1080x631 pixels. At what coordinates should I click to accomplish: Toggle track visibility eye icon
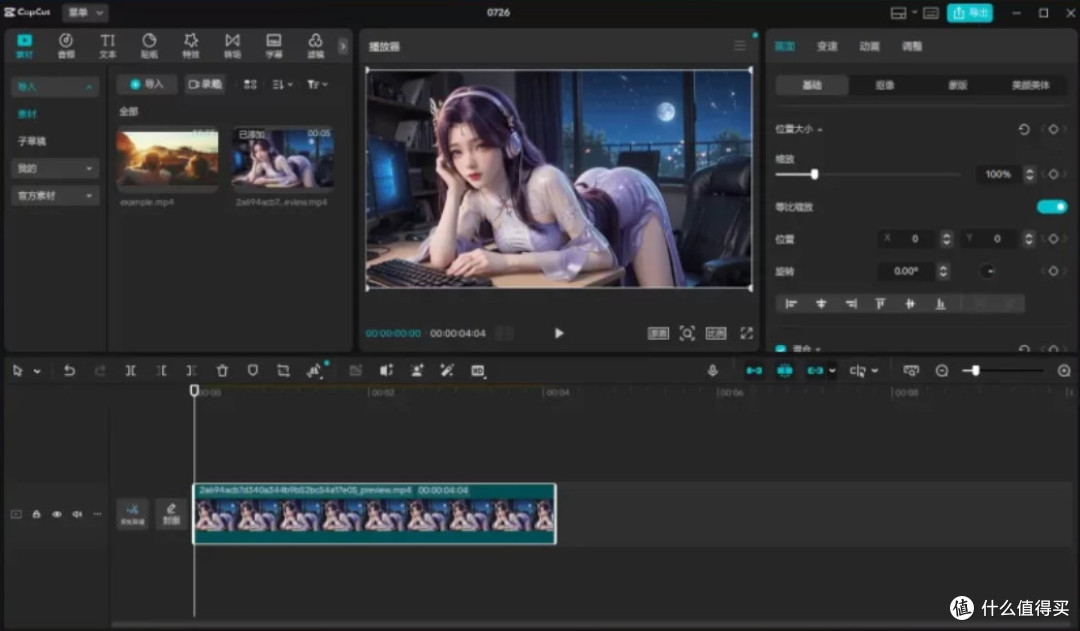coord(56,514)
